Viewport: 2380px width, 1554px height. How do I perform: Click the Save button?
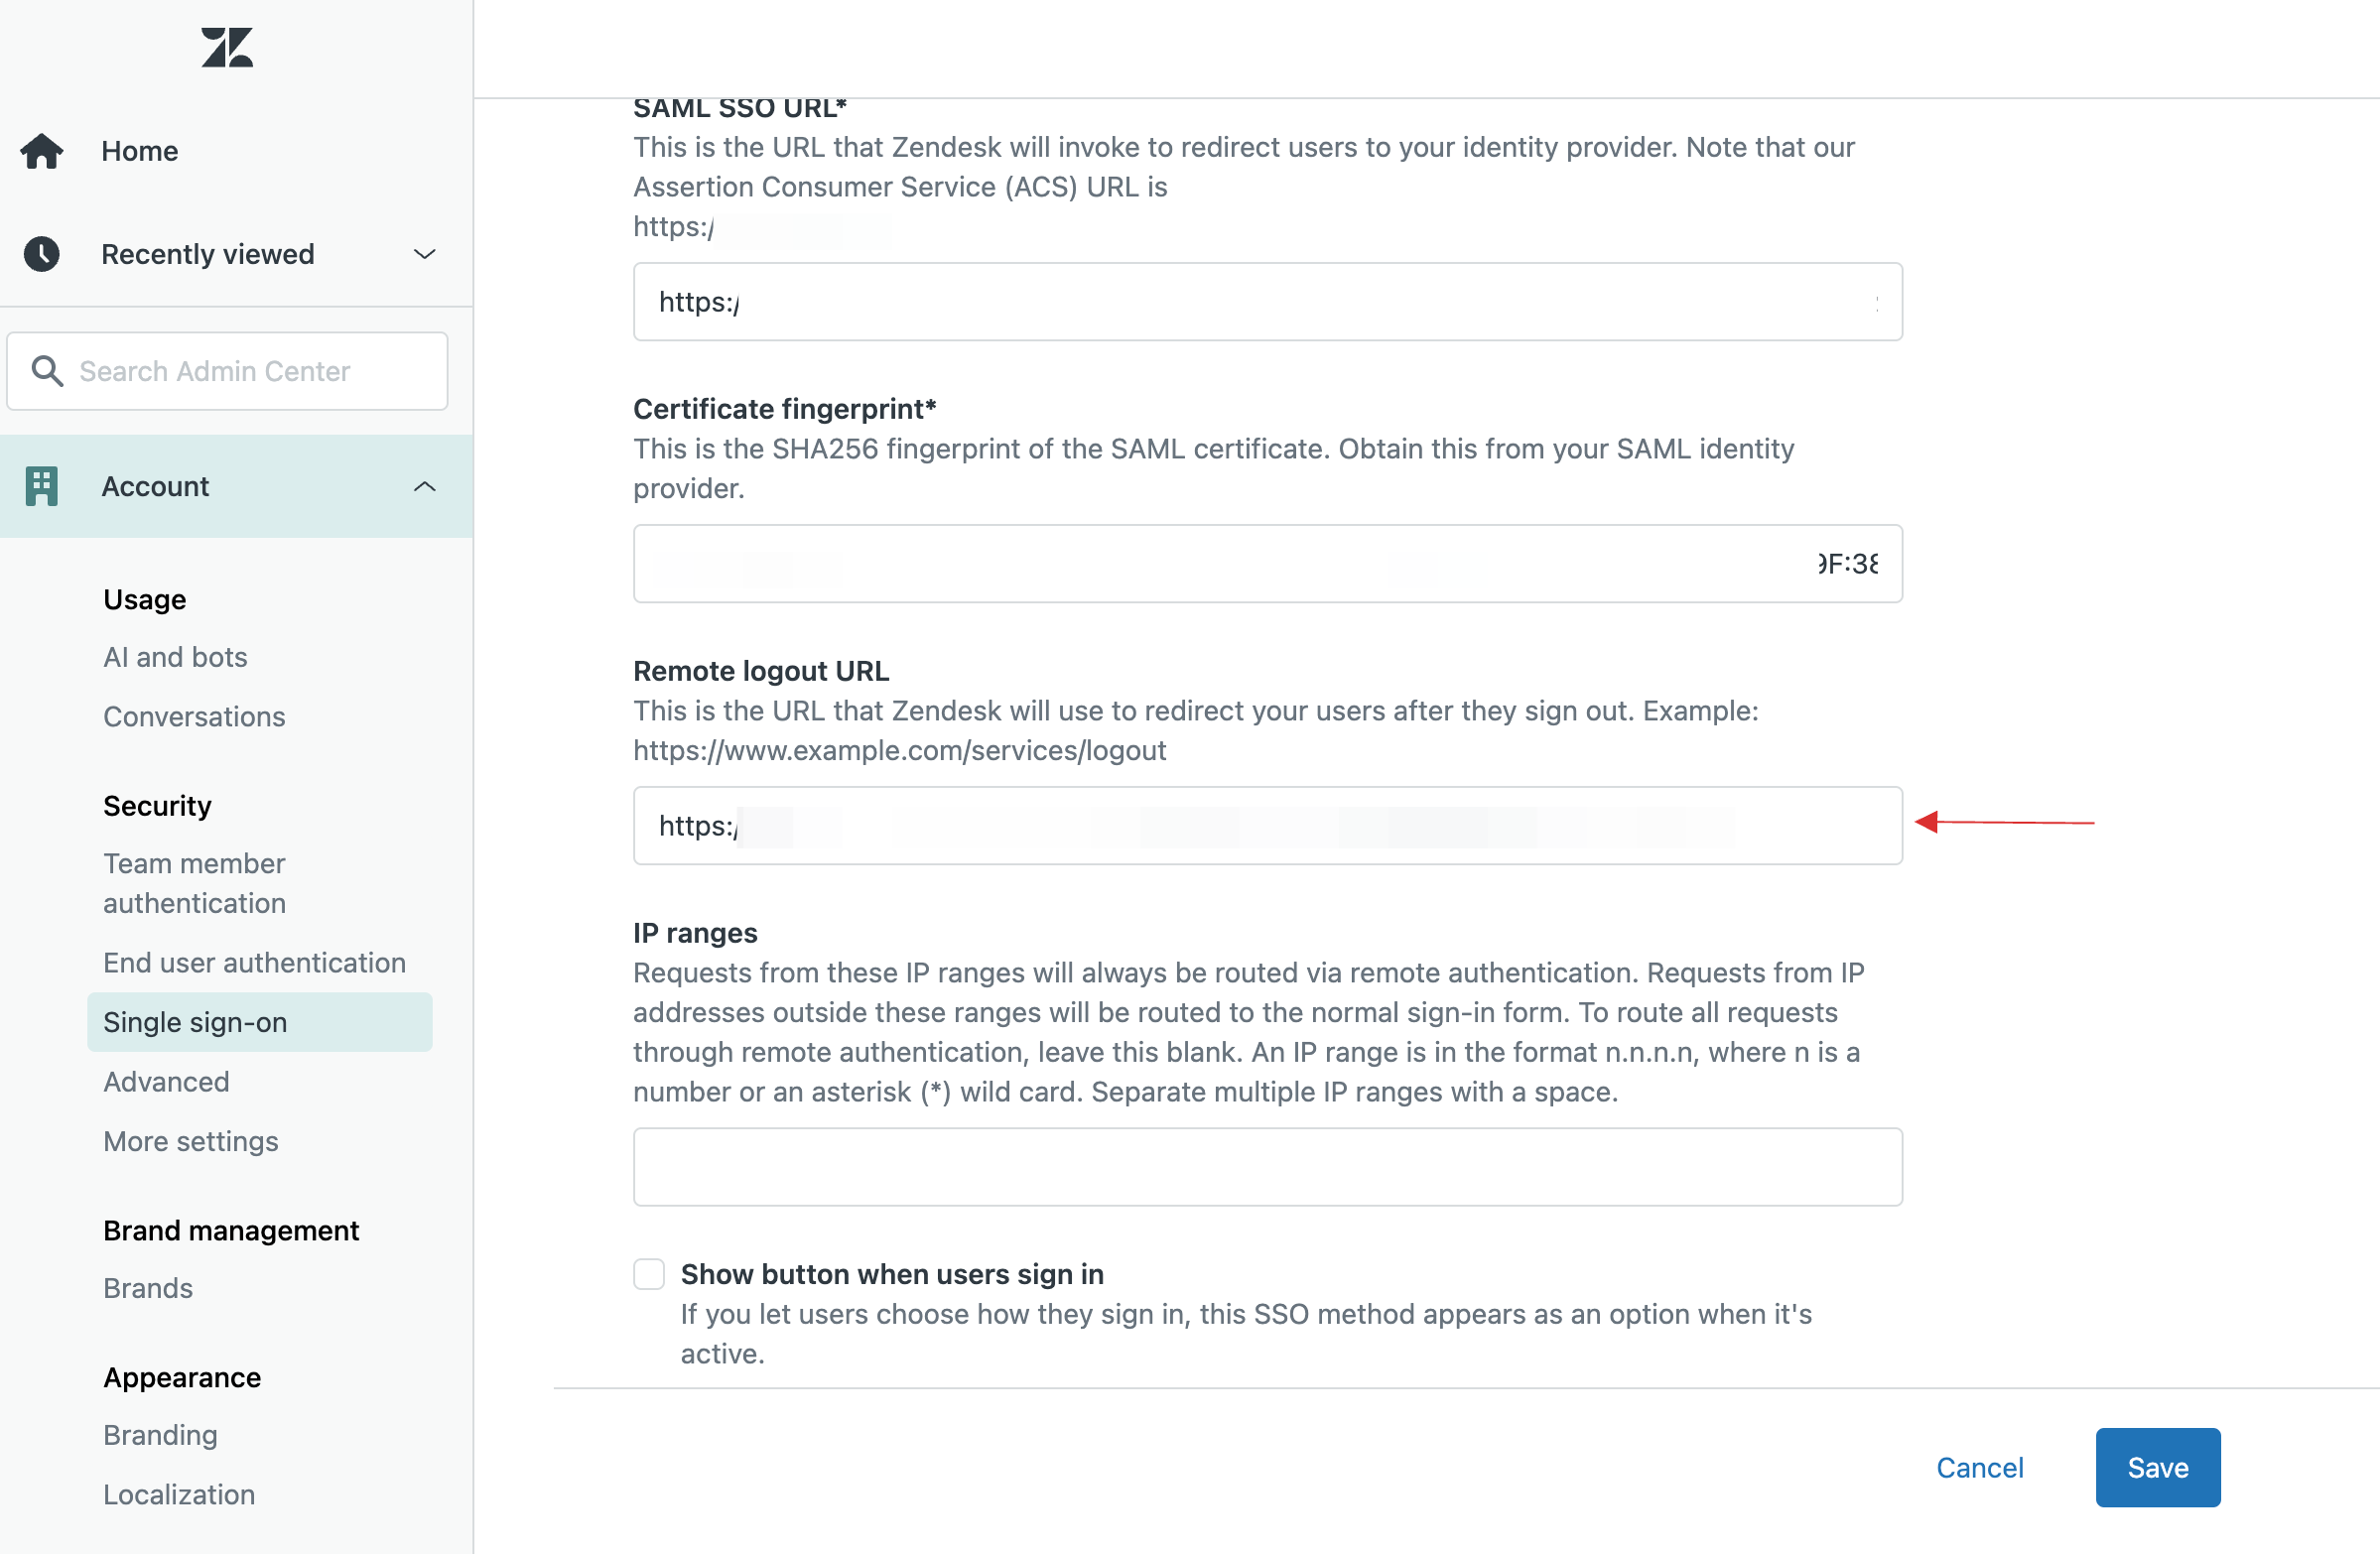click(2158, 1468)
